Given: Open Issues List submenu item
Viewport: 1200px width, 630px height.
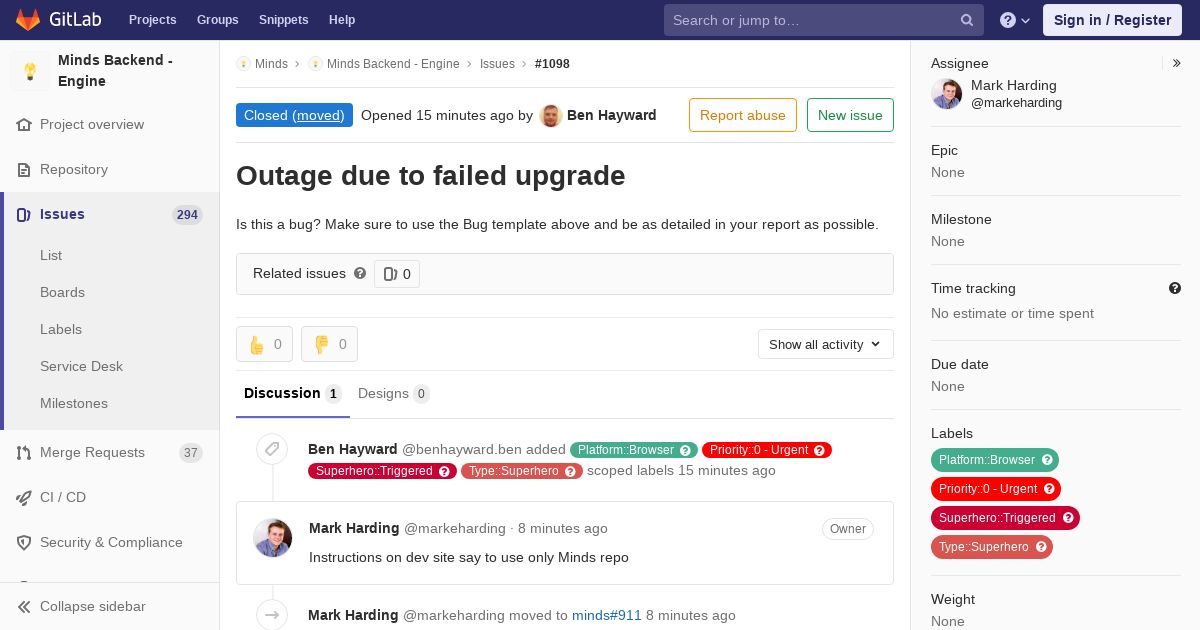Looking at the screenshot, I should pyautogui.click(x=51, y=255).
